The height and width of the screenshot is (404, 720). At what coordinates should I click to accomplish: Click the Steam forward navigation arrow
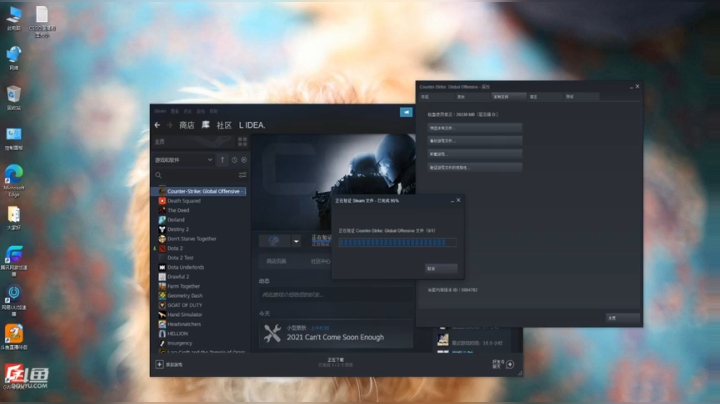pyautogui.click(x=169, y=125)
